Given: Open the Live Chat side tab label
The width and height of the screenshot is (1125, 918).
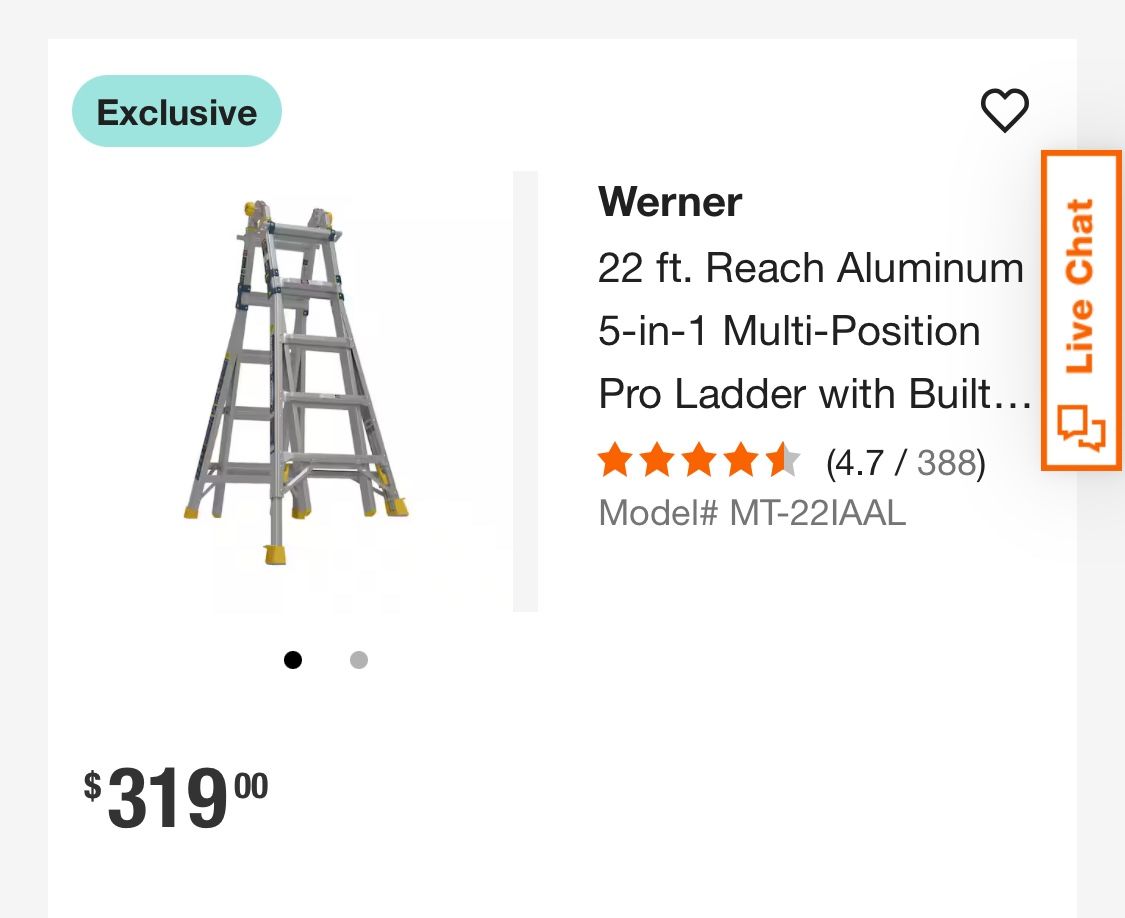Looking at the screenshot, I should (1080, 287).
